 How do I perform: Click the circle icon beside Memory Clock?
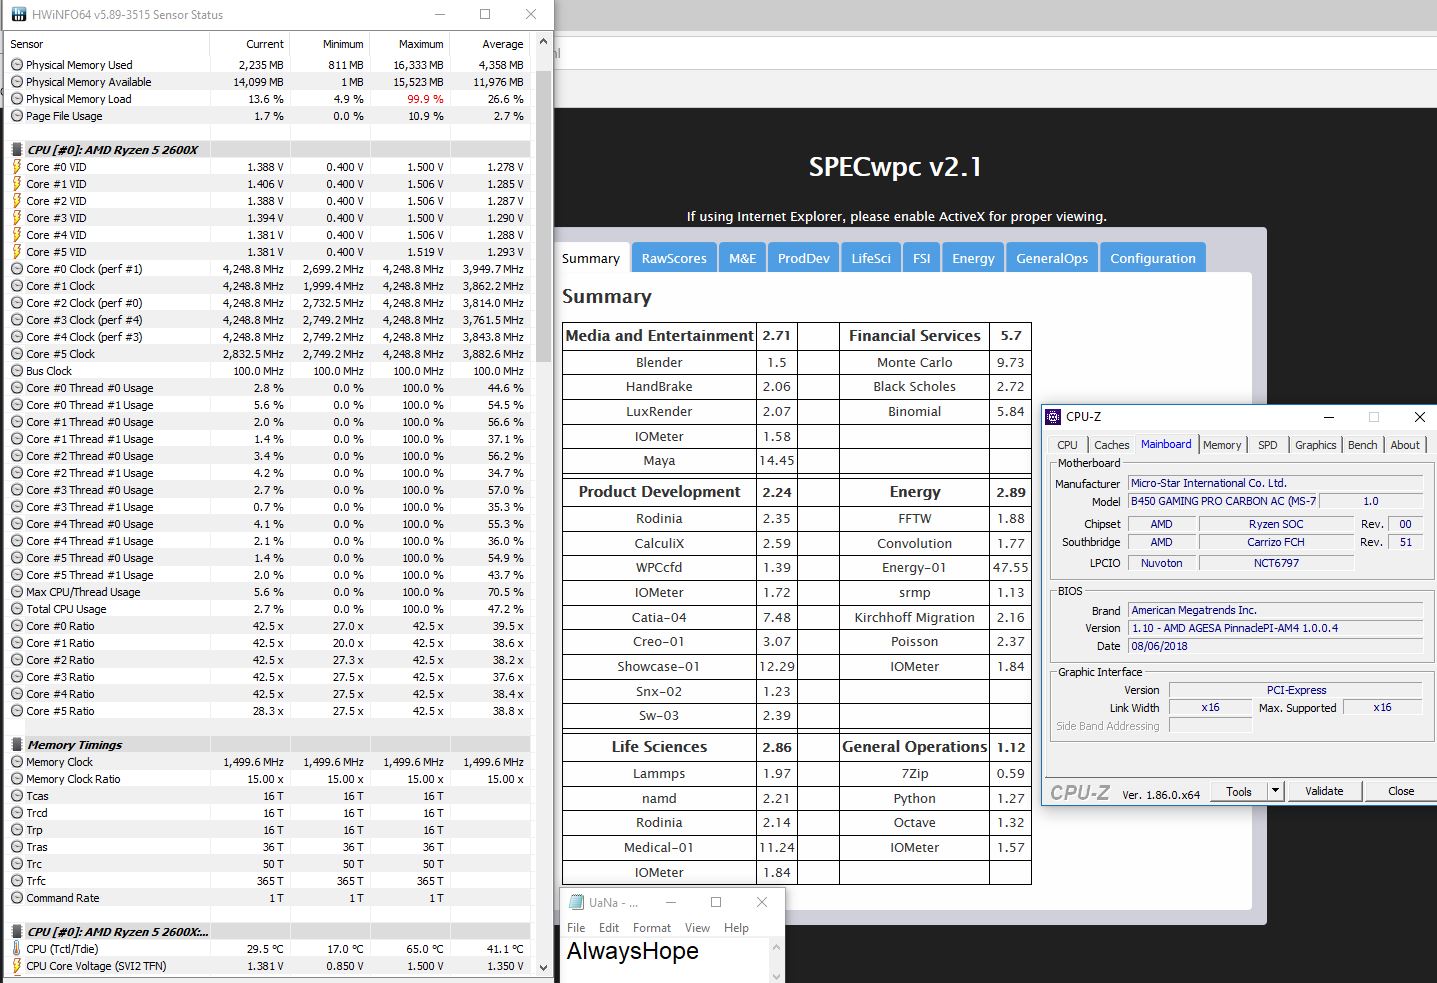17,762
